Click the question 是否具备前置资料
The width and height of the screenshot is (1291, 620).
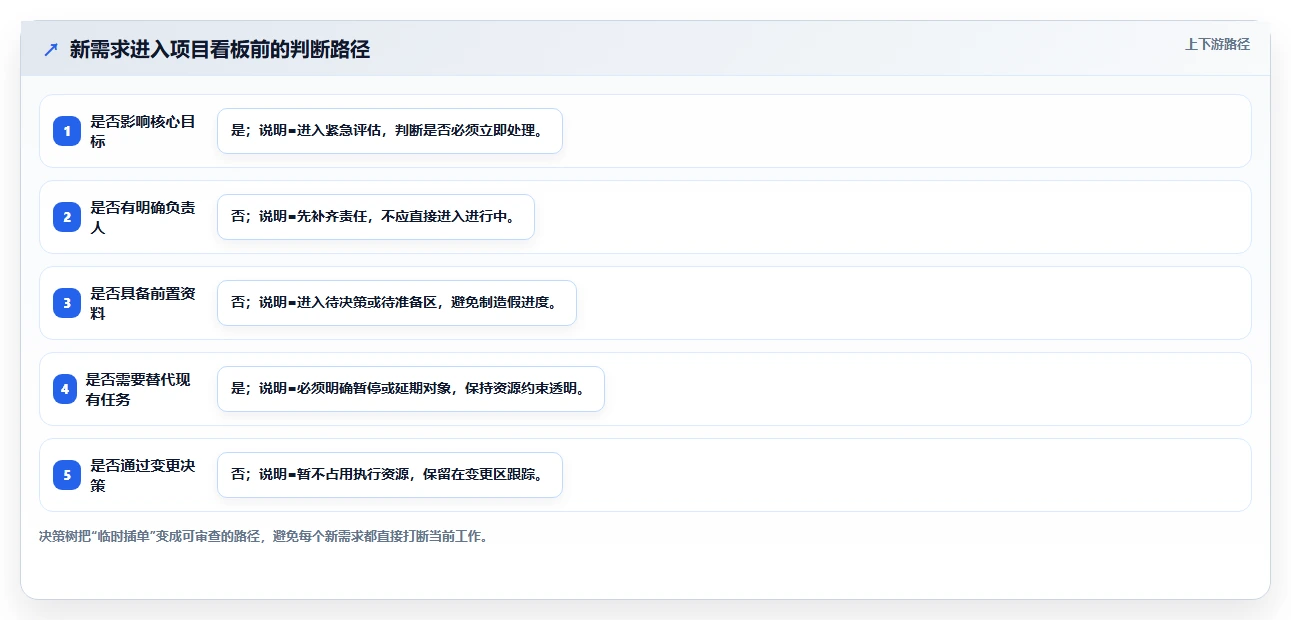pos(143,303)
